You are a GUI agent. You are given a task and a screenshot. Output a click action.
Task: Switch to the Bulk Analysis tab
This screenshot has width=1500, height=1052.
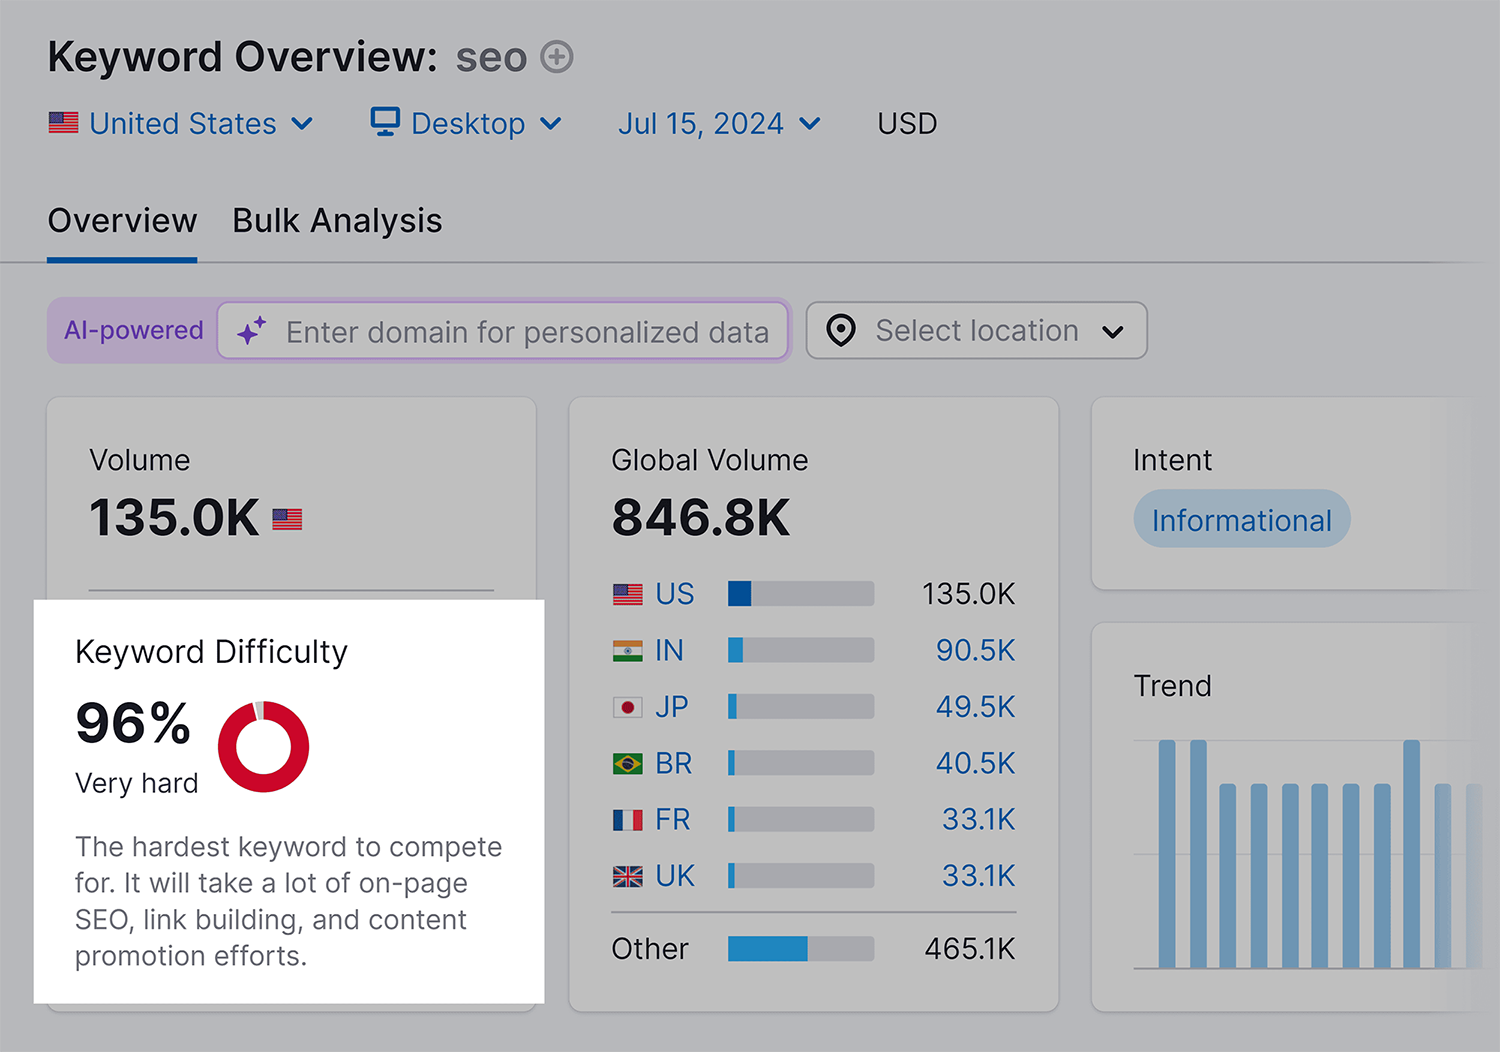click(337, 221)
